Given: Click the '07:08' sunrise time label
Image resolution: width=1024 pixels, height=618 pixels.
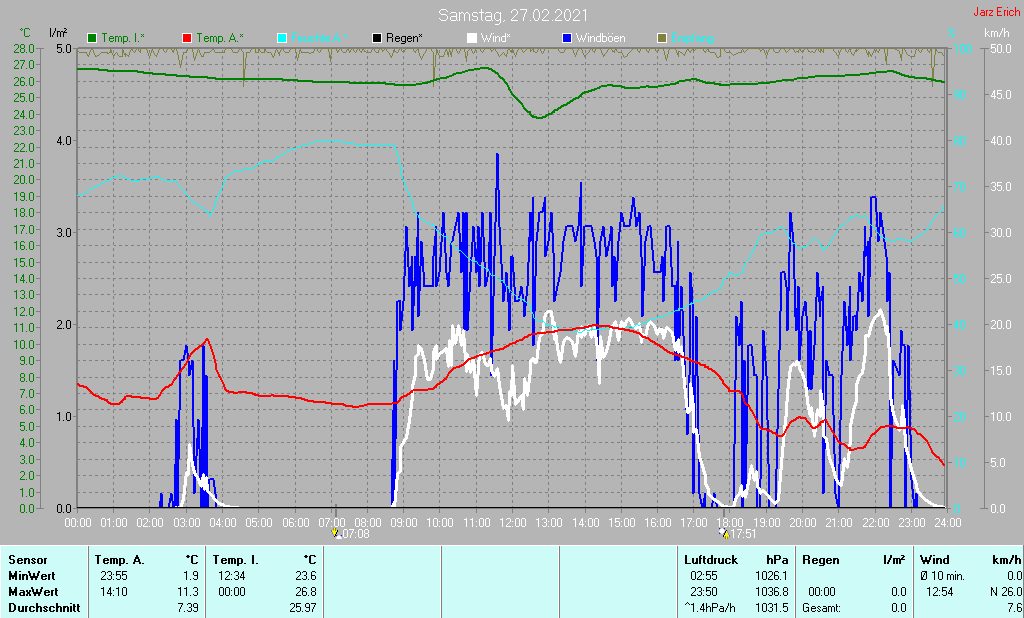Looking at the screenshot, I should (356, 534).
